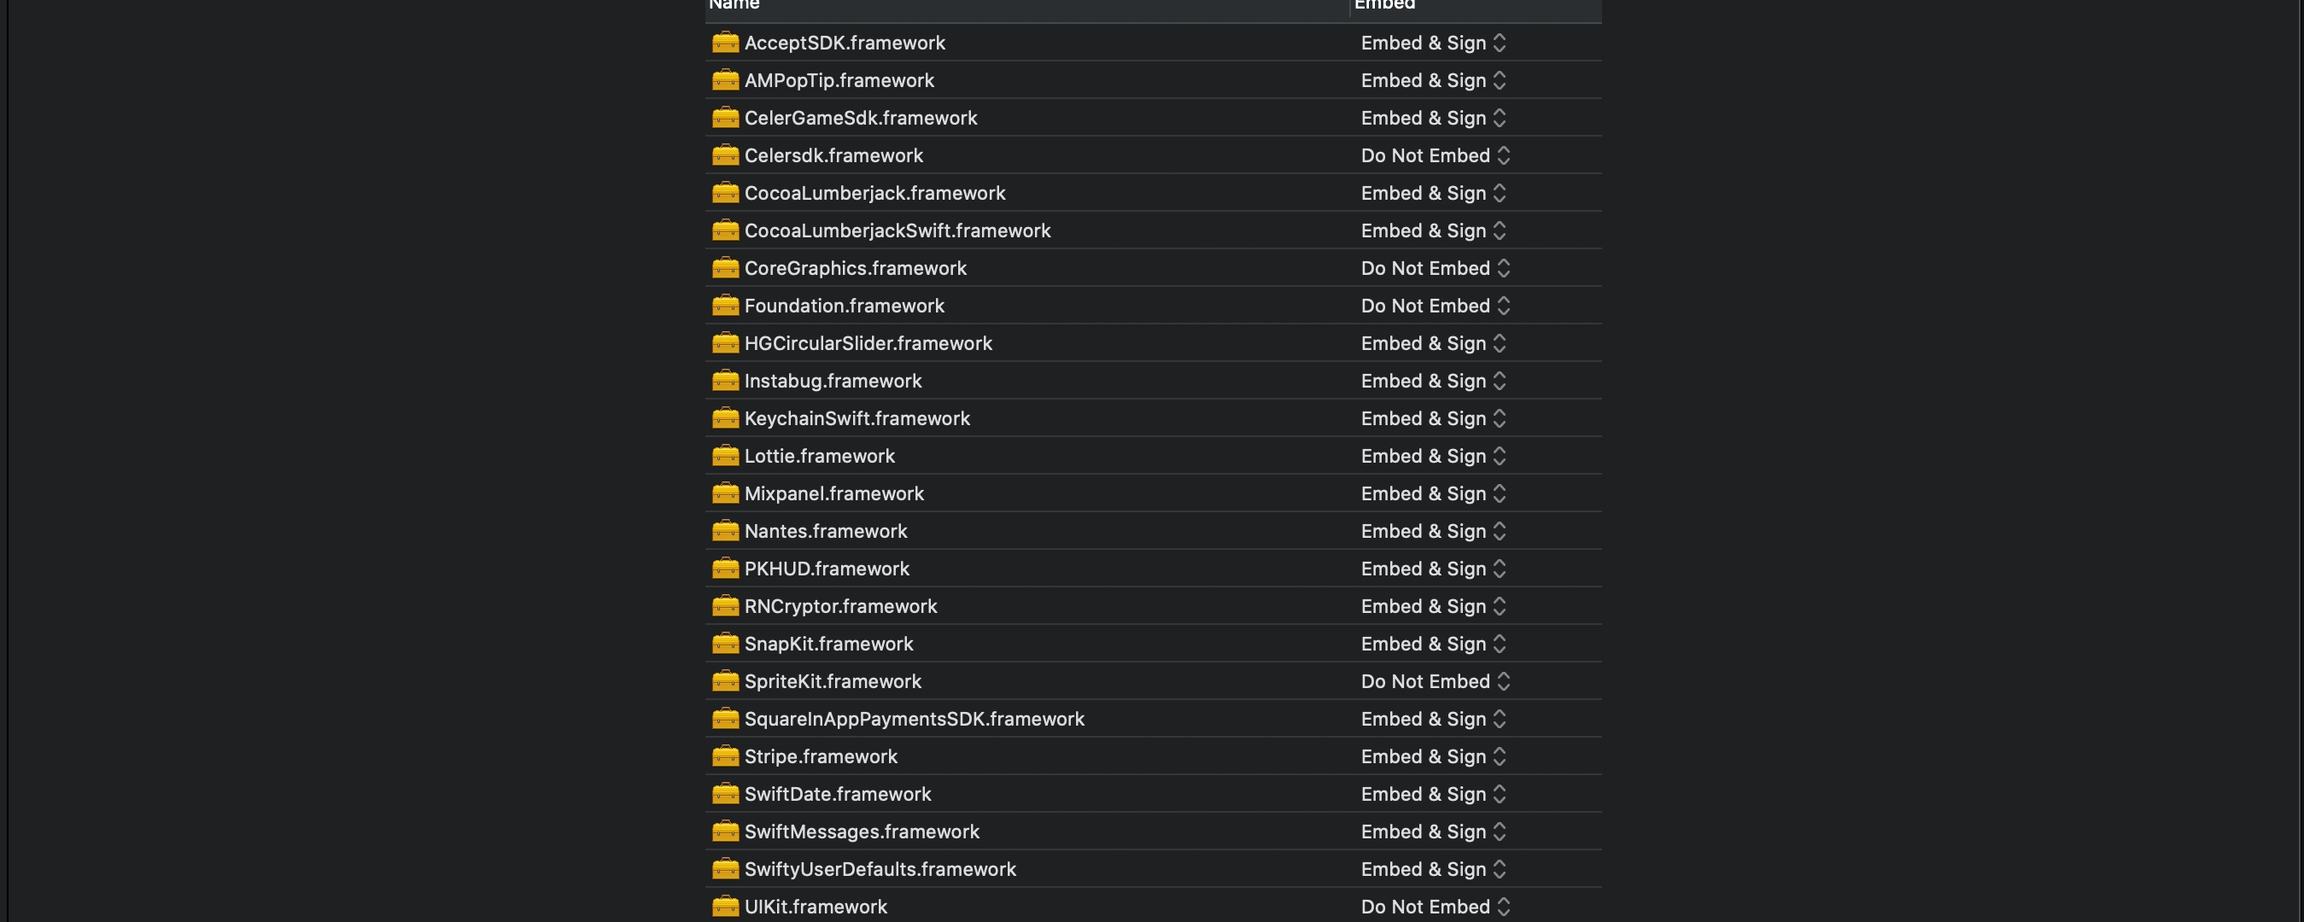Viewport: 2304px width, 922px height.
Task: Click the AcceptSDK.framework toolbox icon
Action: [725, 42]
